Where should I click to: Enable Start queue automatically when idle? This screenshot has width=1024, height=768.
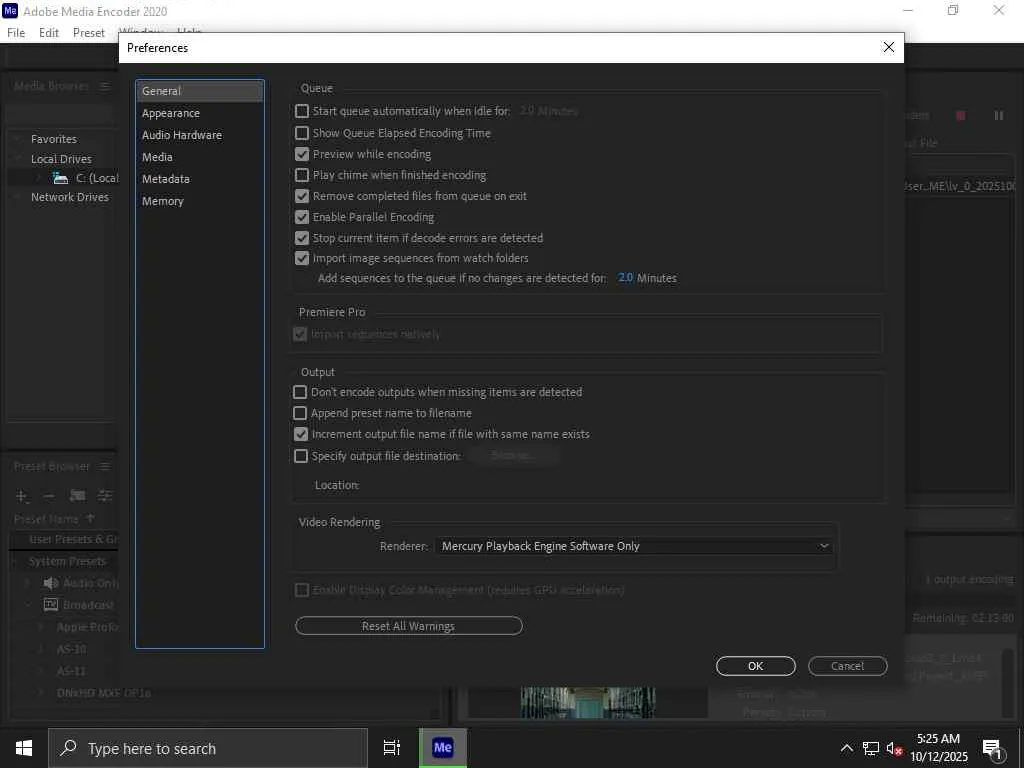point(302,111)
